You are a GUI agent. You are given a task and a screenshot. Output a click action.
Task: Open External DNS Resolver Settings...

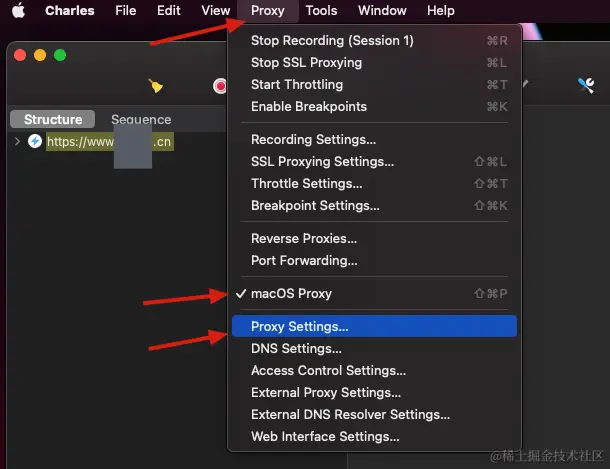tap(374, 415)
